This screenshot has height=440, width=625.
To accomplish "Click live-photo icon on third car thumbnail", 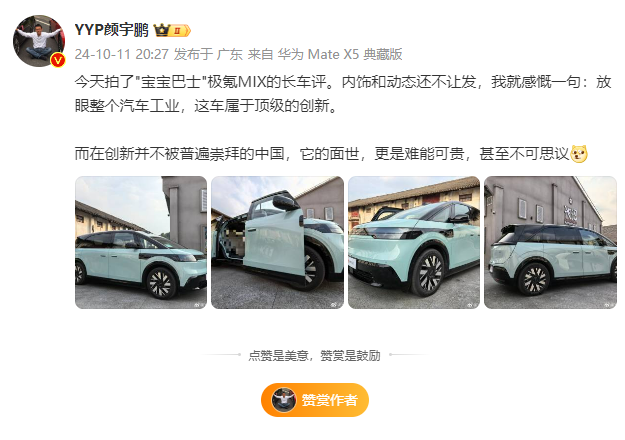I will click(x=471, y=304).
